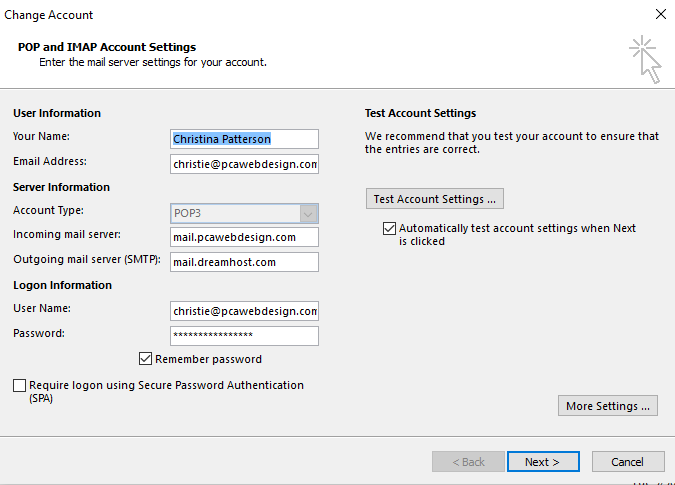Open the Account Type POP3 dropdown

pos(244,213)
